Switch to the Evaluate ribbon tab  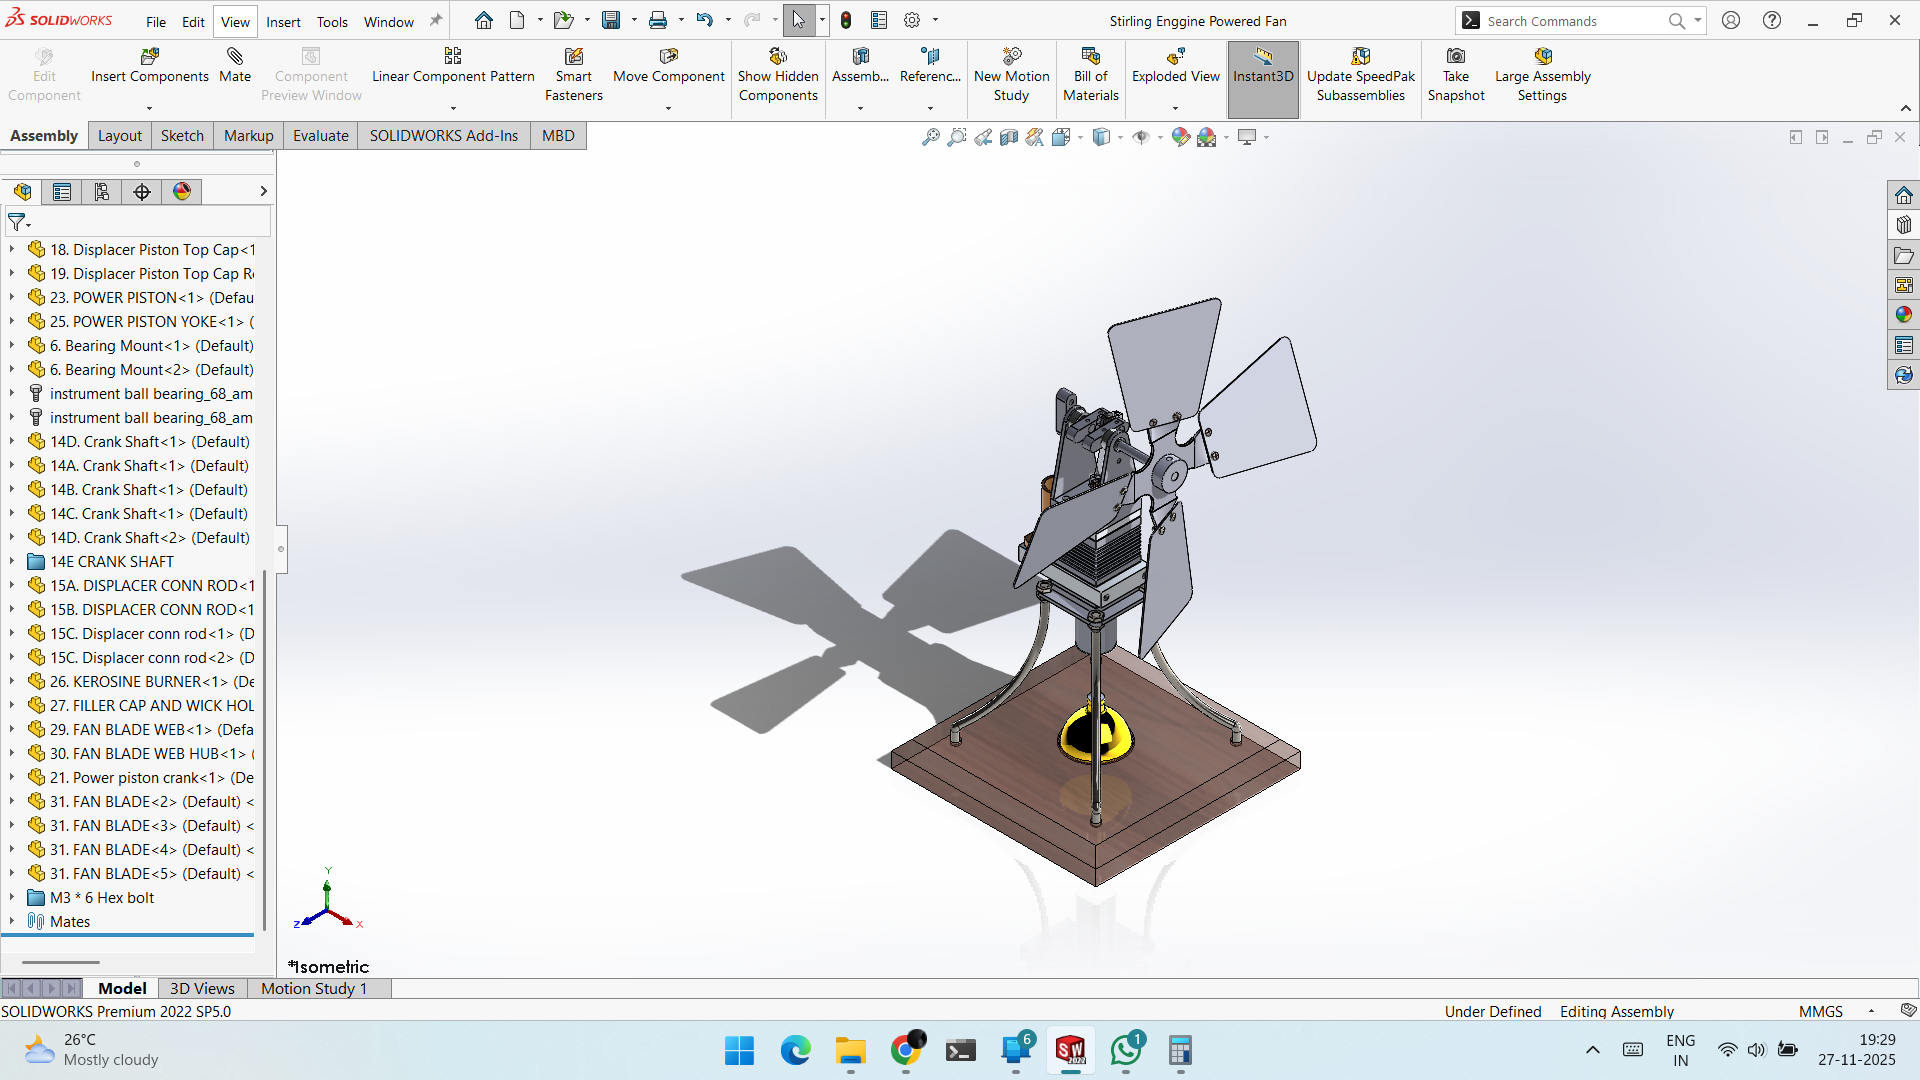coord(320,136)
